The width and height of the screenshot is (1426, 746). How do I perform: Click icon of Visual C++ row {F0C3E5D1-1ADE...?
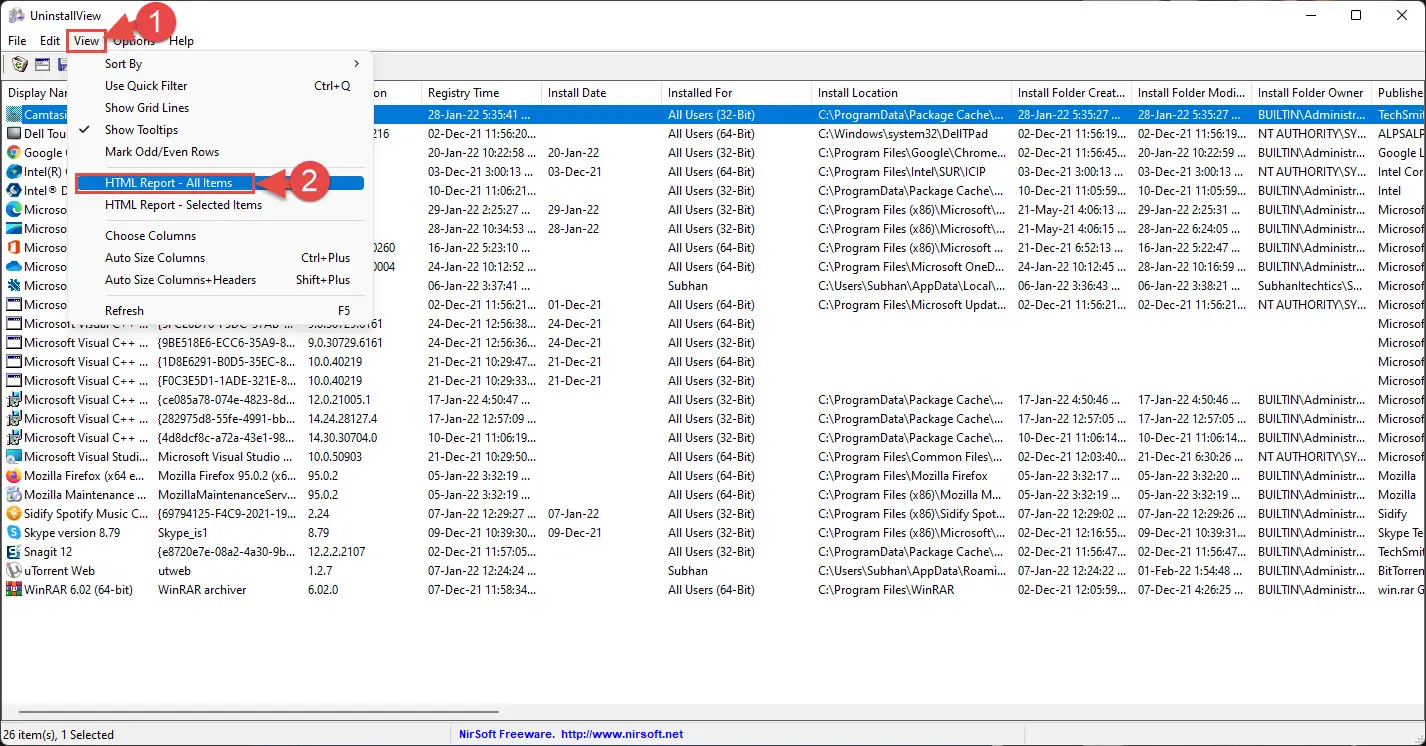pyautogui.click(x=14, y=381)
